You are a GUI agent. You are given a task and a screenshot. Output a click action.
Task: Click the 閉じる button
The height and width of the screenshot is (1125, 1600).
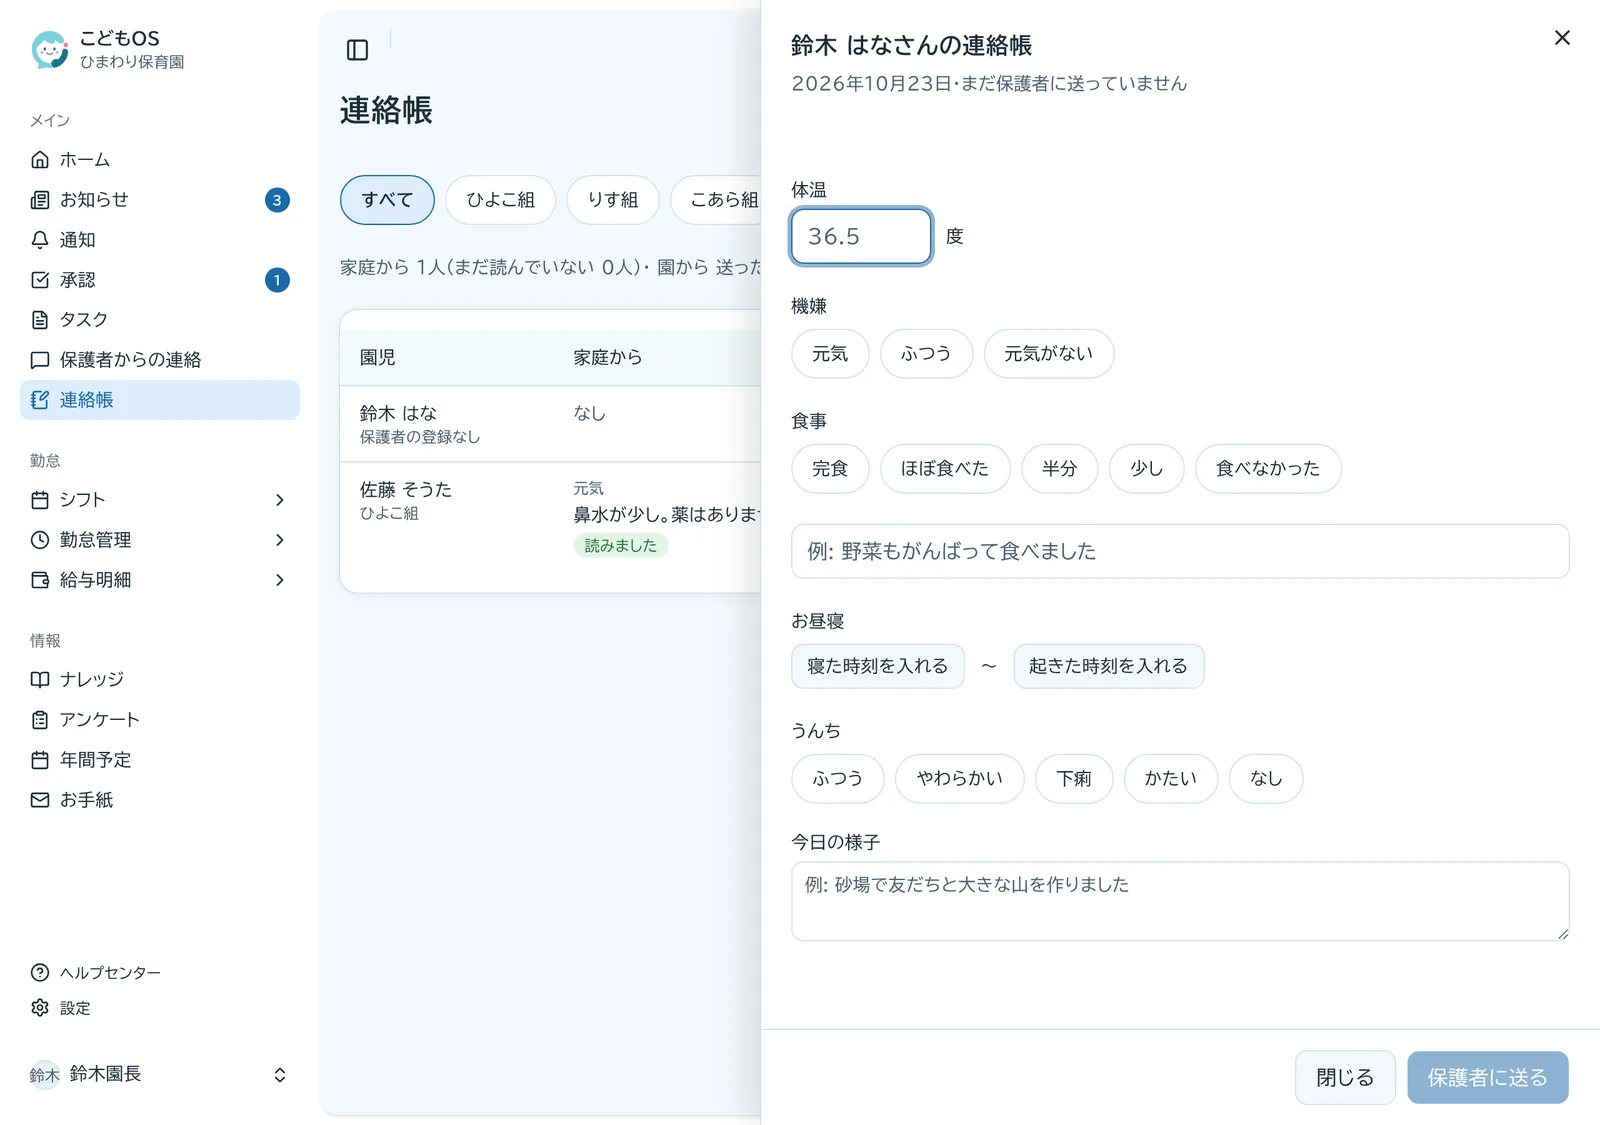coord(1345,1078)
